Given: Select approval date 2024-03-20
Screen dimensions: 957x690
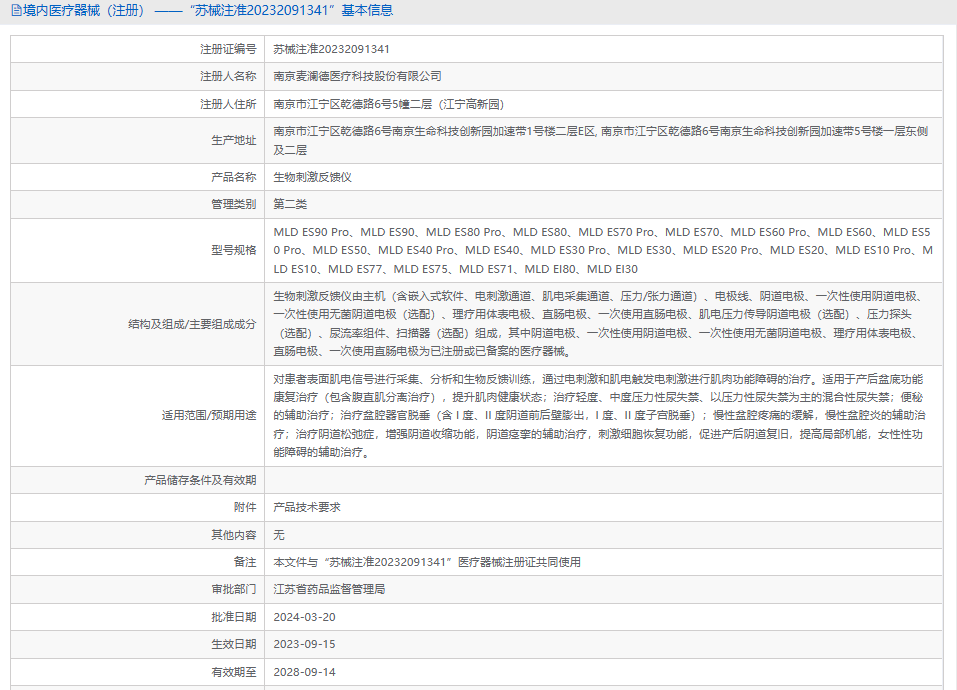Looking at the screenshot, I should coord(305,617).
